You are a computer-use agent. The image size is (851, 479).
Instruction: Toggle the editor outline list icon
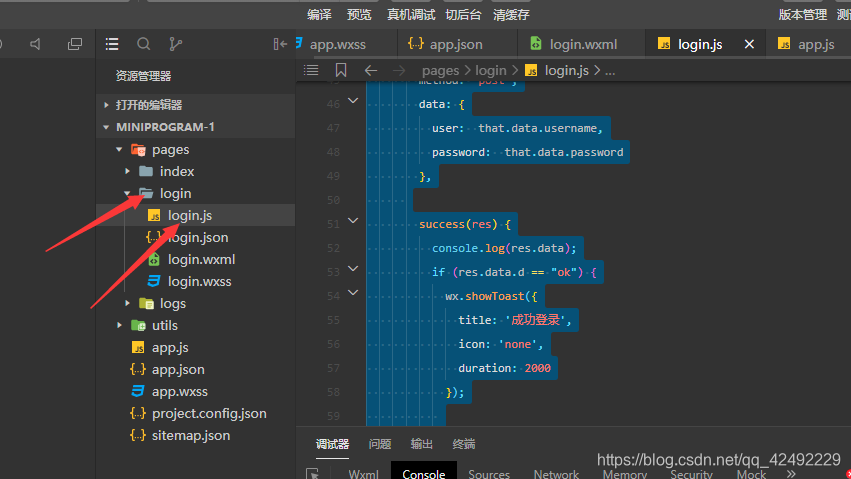click(x=311, y=70)
